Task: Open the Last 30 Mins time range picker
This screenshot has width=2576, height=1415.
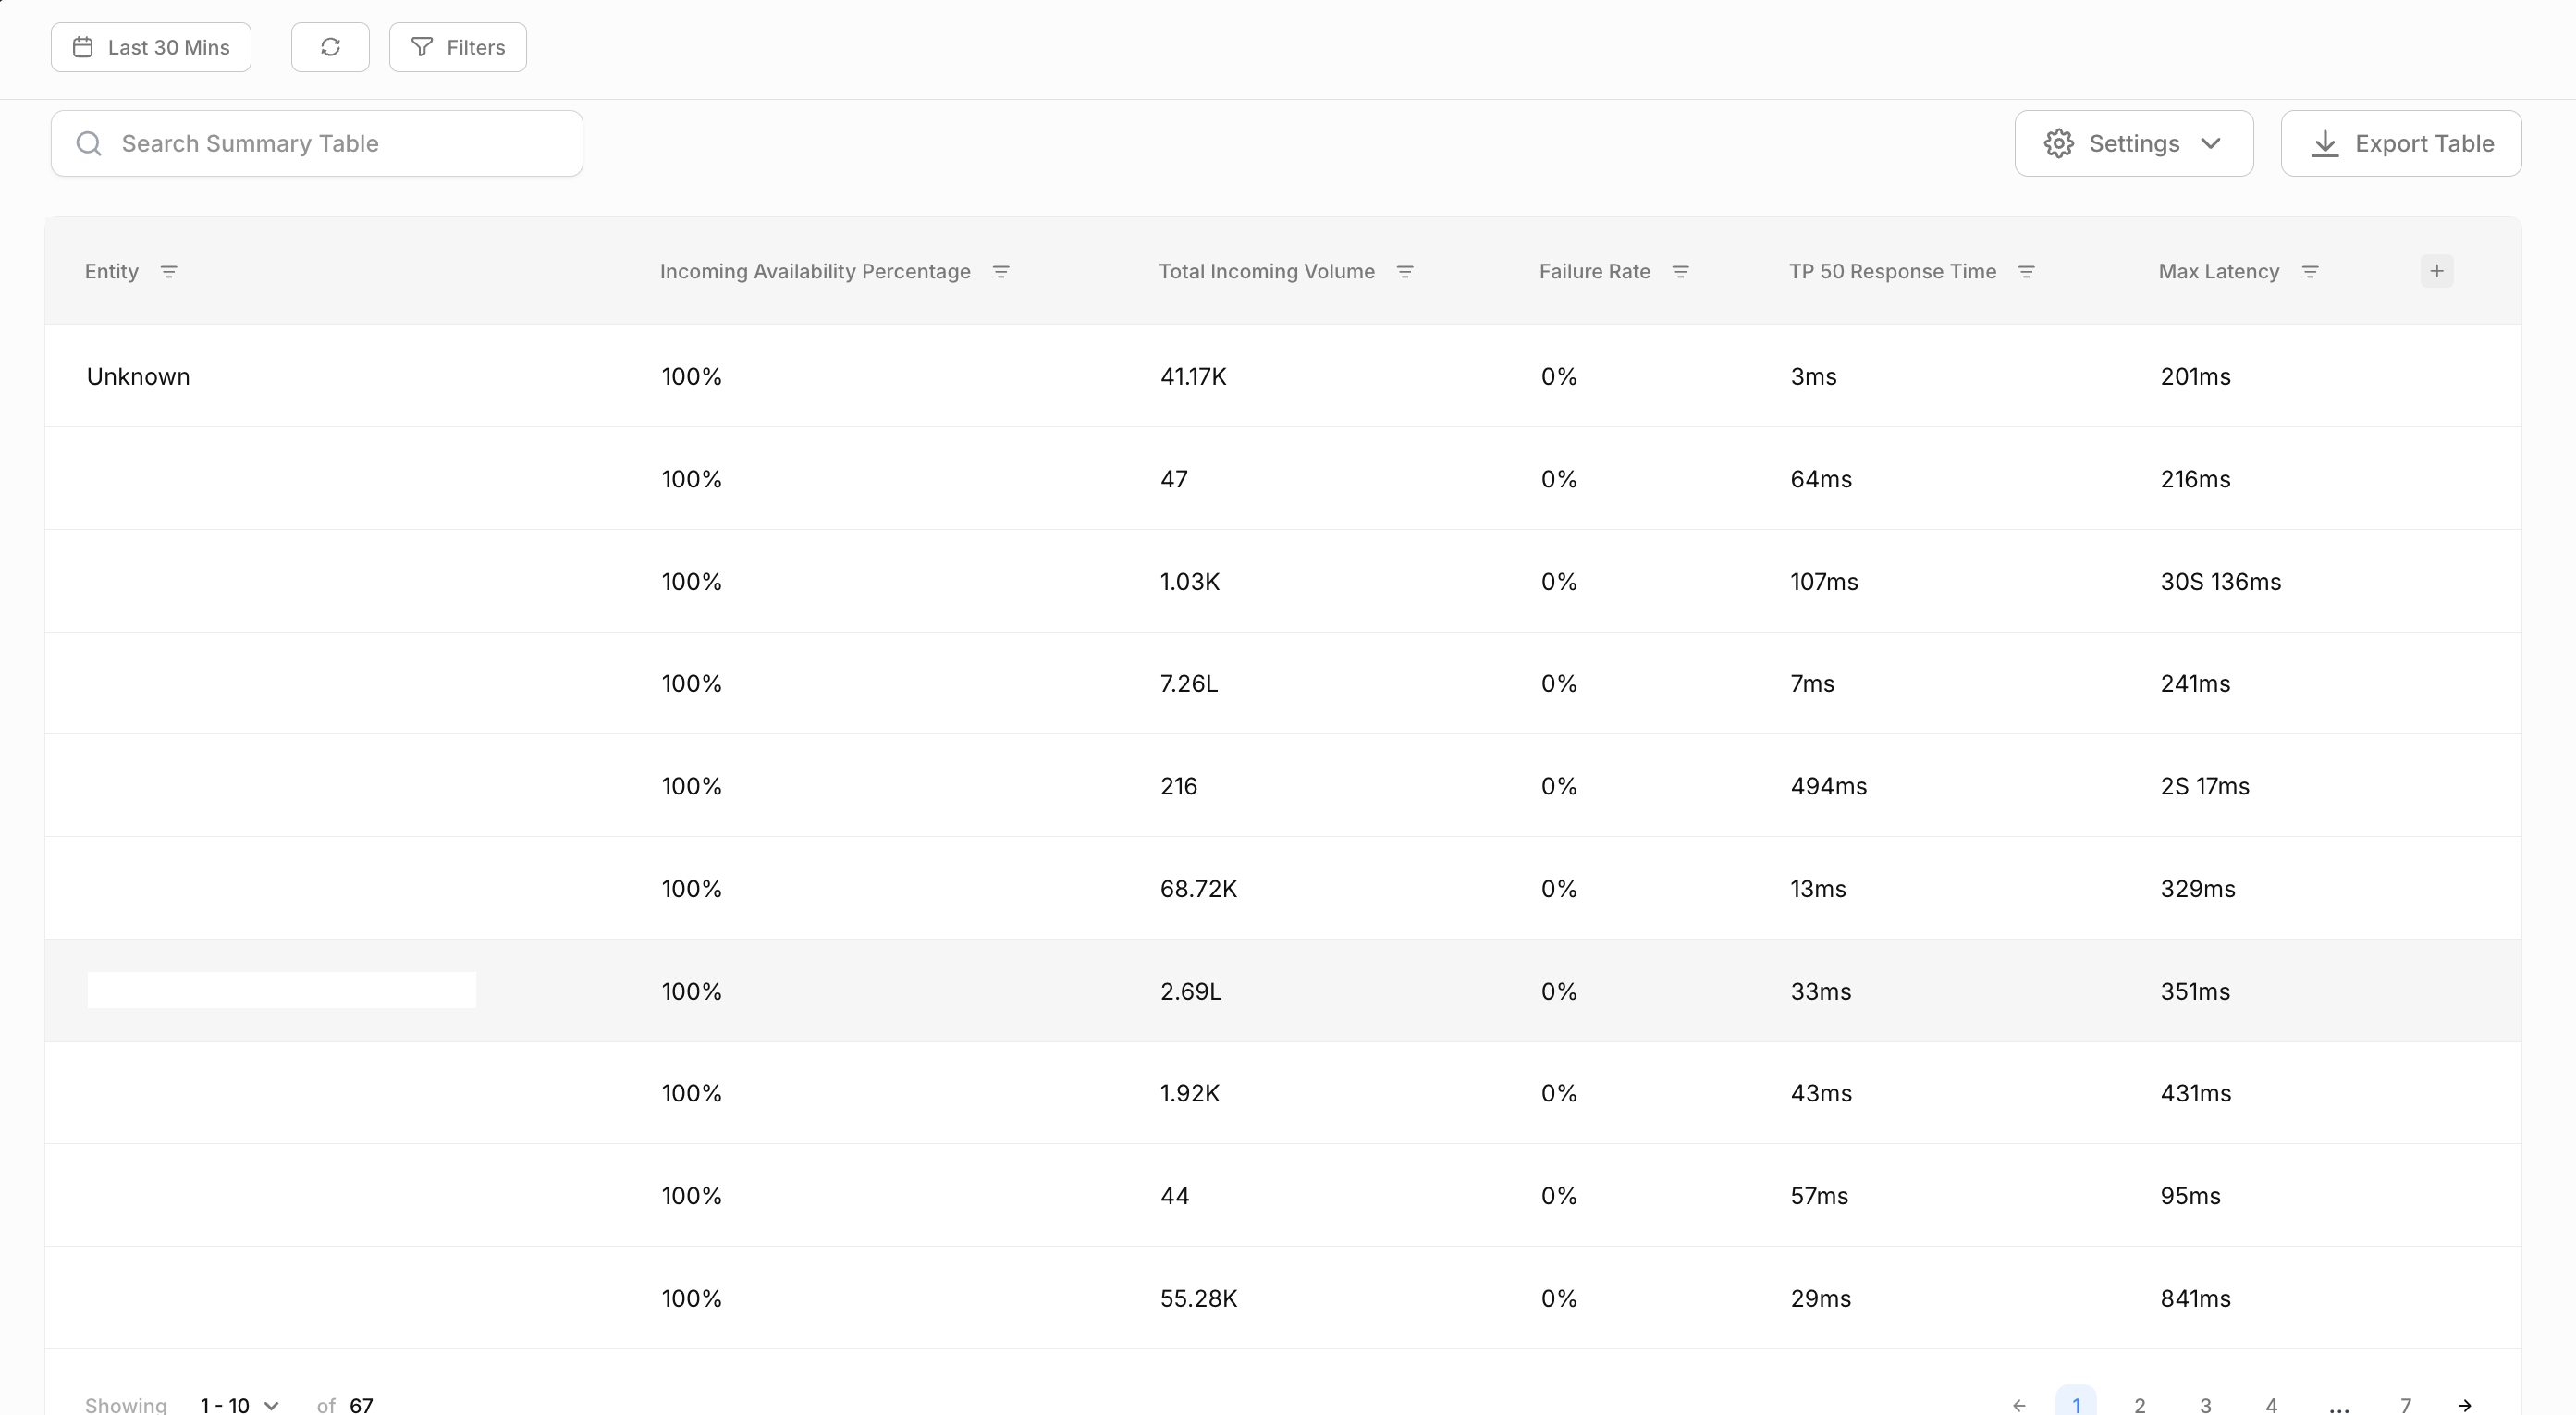Action: [x=151, y=47]
